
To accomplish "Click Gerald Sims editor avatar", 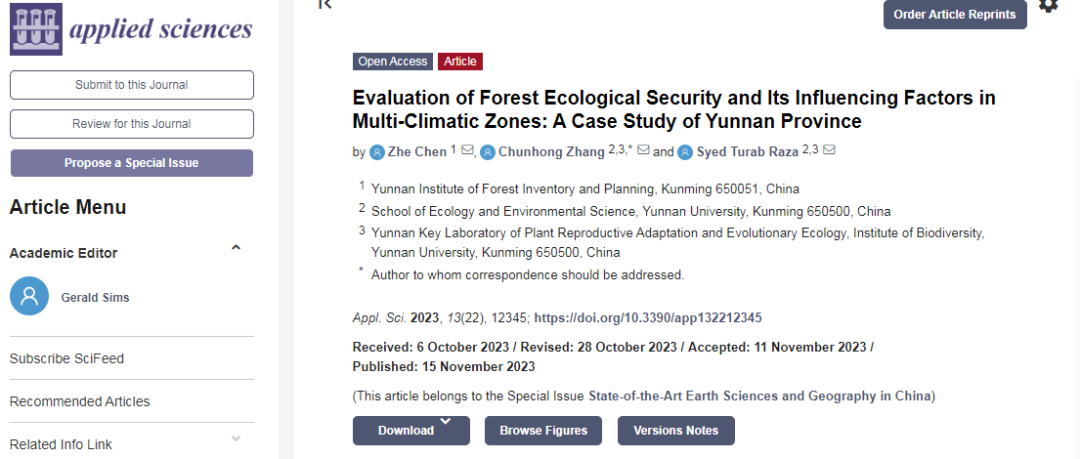I will pyautogui.click(x=29, y=296).
